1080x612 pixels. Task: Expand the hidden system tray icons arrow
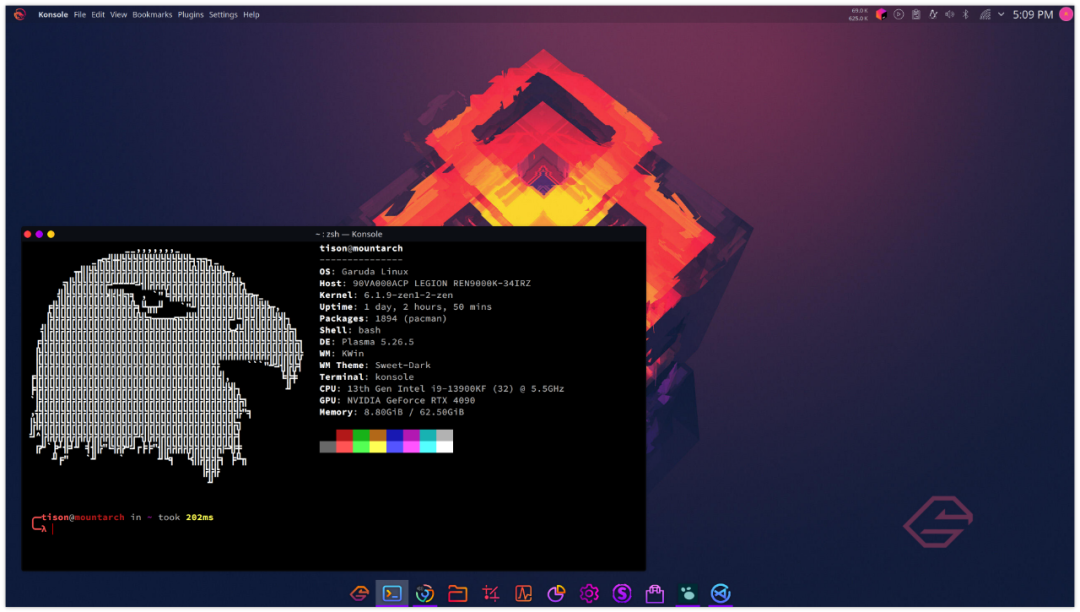1001,14
